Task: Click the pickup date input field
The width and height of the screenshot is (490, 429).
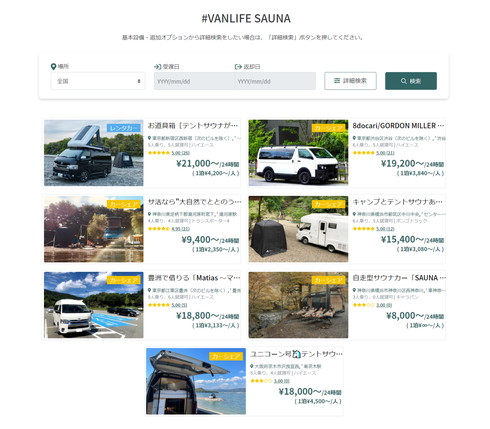Action: pyautogui.click(x=194, y=81)
